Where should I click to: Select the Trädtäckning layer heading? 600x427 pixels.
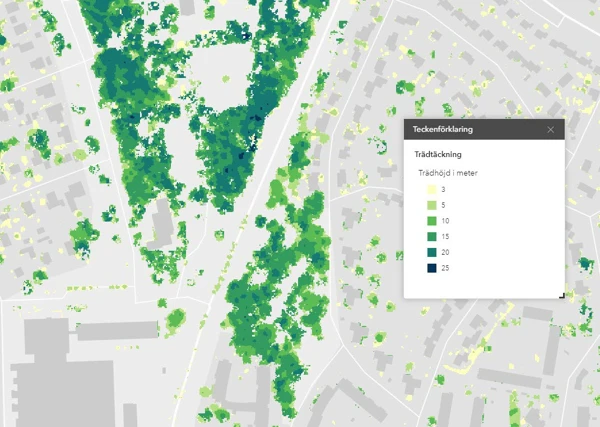(x=438, y=154)
